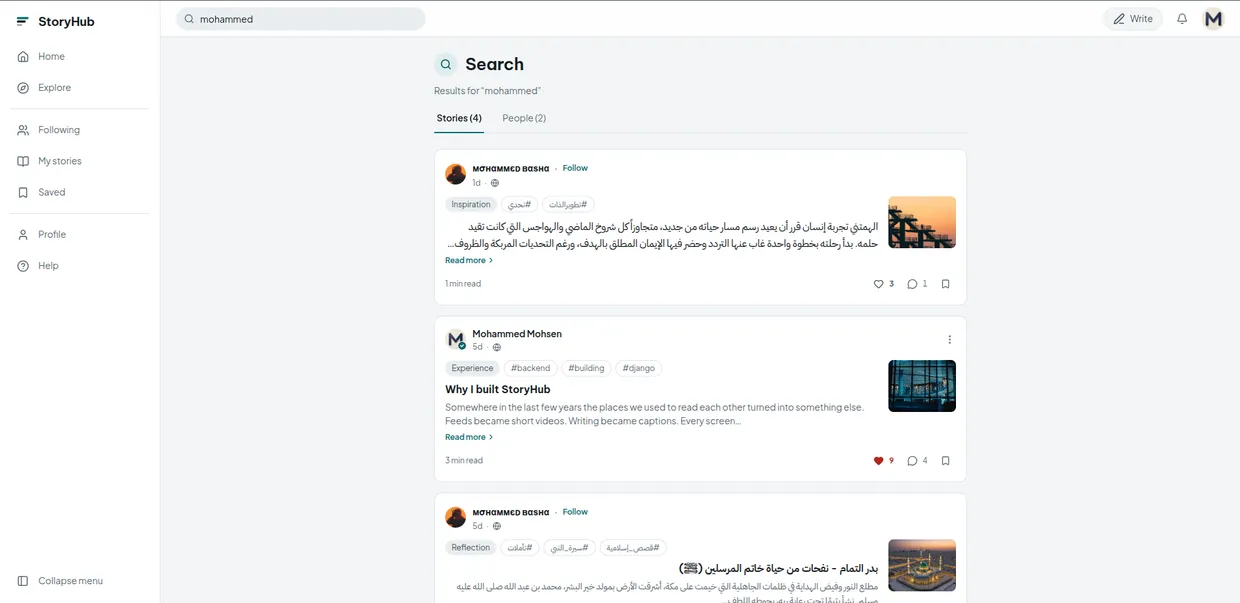Follow author of first story
The image size is (1240, 603).
575,168
